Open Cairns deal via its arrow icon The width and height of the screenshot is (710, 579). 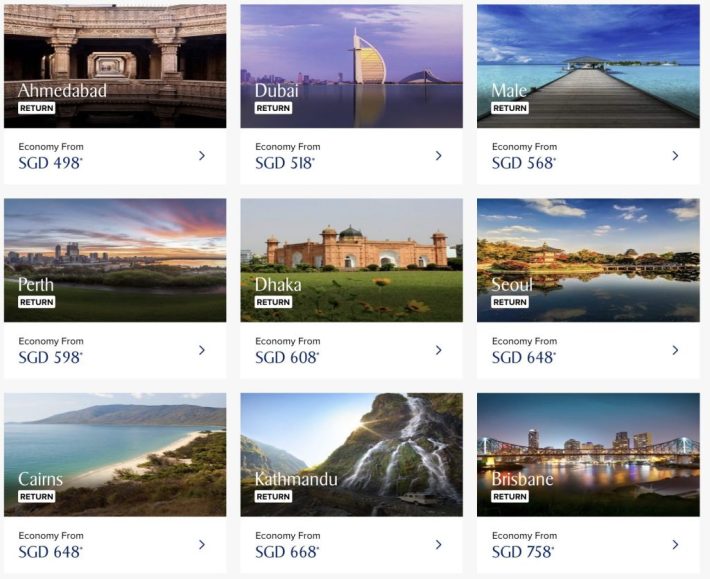pos(201,545)
